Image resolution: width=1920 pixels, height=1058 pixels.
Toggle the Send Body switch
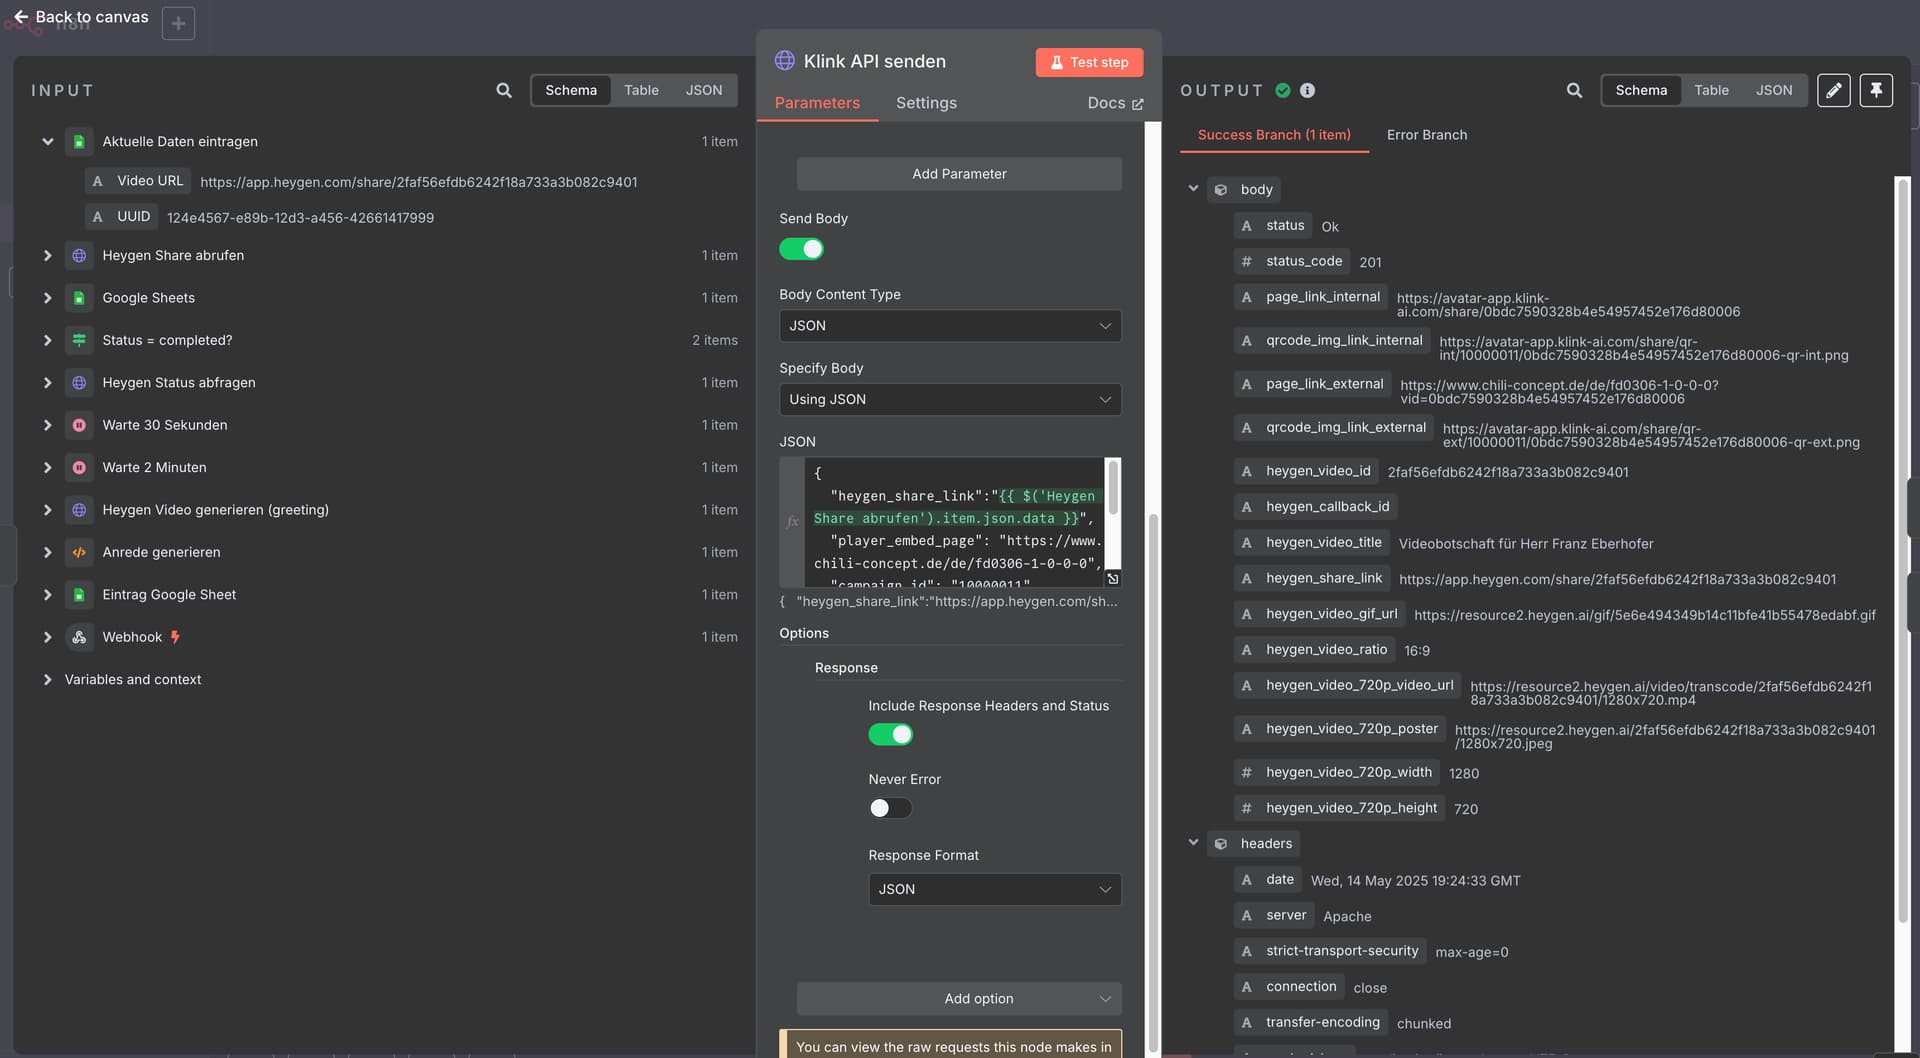(801, 249)
